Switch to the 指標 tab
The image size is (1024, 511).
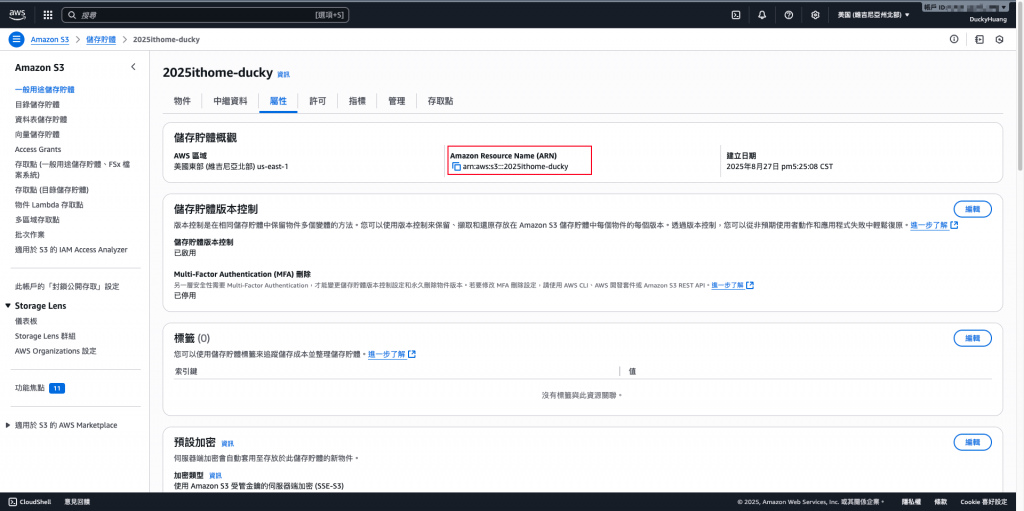357,101
